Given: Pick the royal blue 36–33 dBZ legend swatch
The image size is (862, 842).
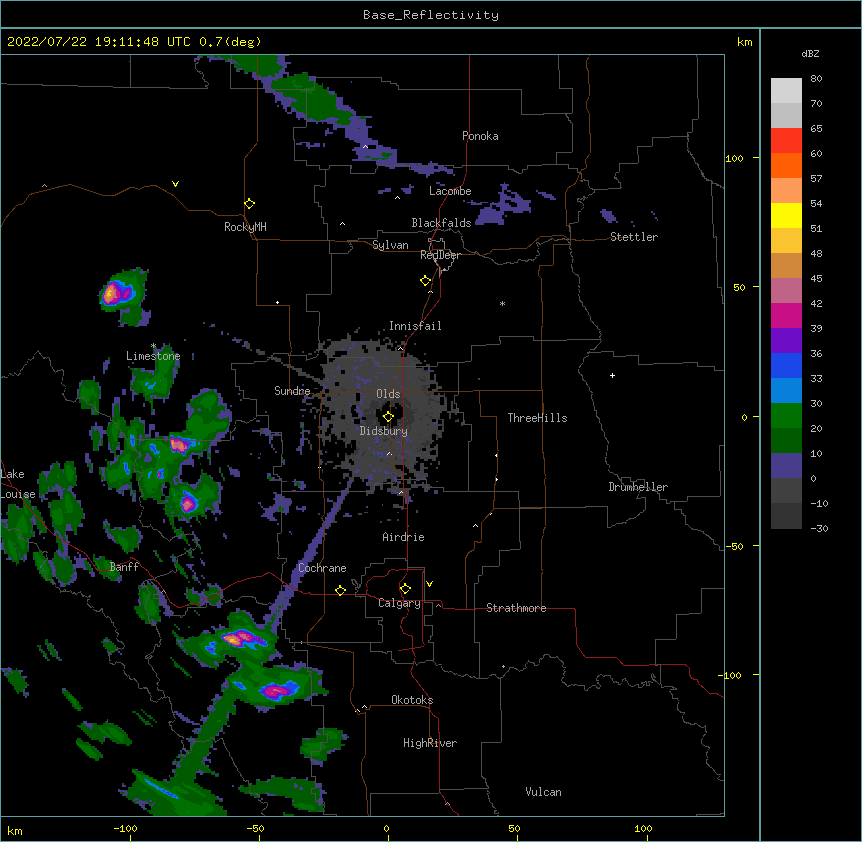Looking at the screenshot, I should point(786,365).
